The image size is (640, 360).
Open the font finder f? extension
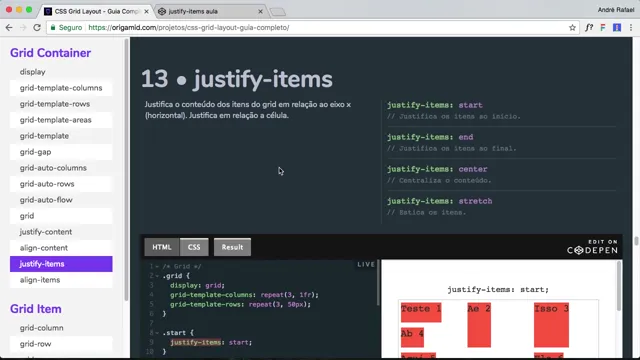(589, 27)
